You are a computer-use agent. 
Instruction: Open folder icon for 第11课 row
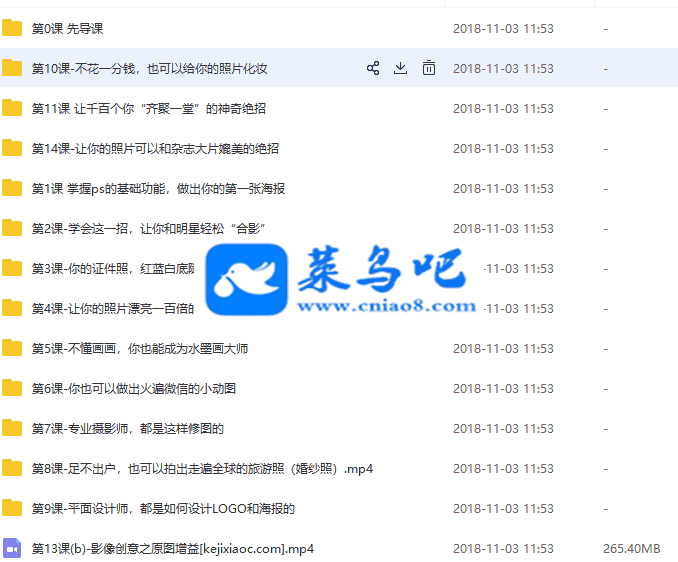(x=12, y=108)
